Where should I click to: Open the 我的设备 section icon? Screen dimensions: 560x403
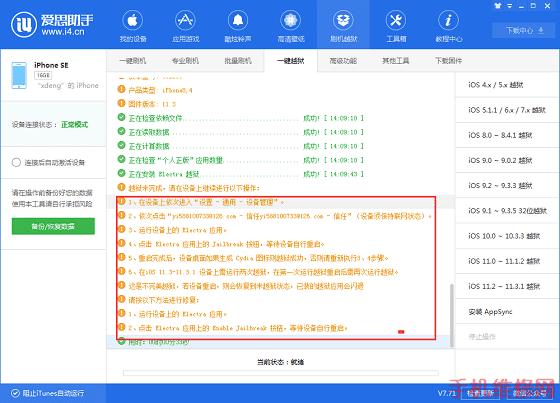pyautogui.click(x=133, y=20)
